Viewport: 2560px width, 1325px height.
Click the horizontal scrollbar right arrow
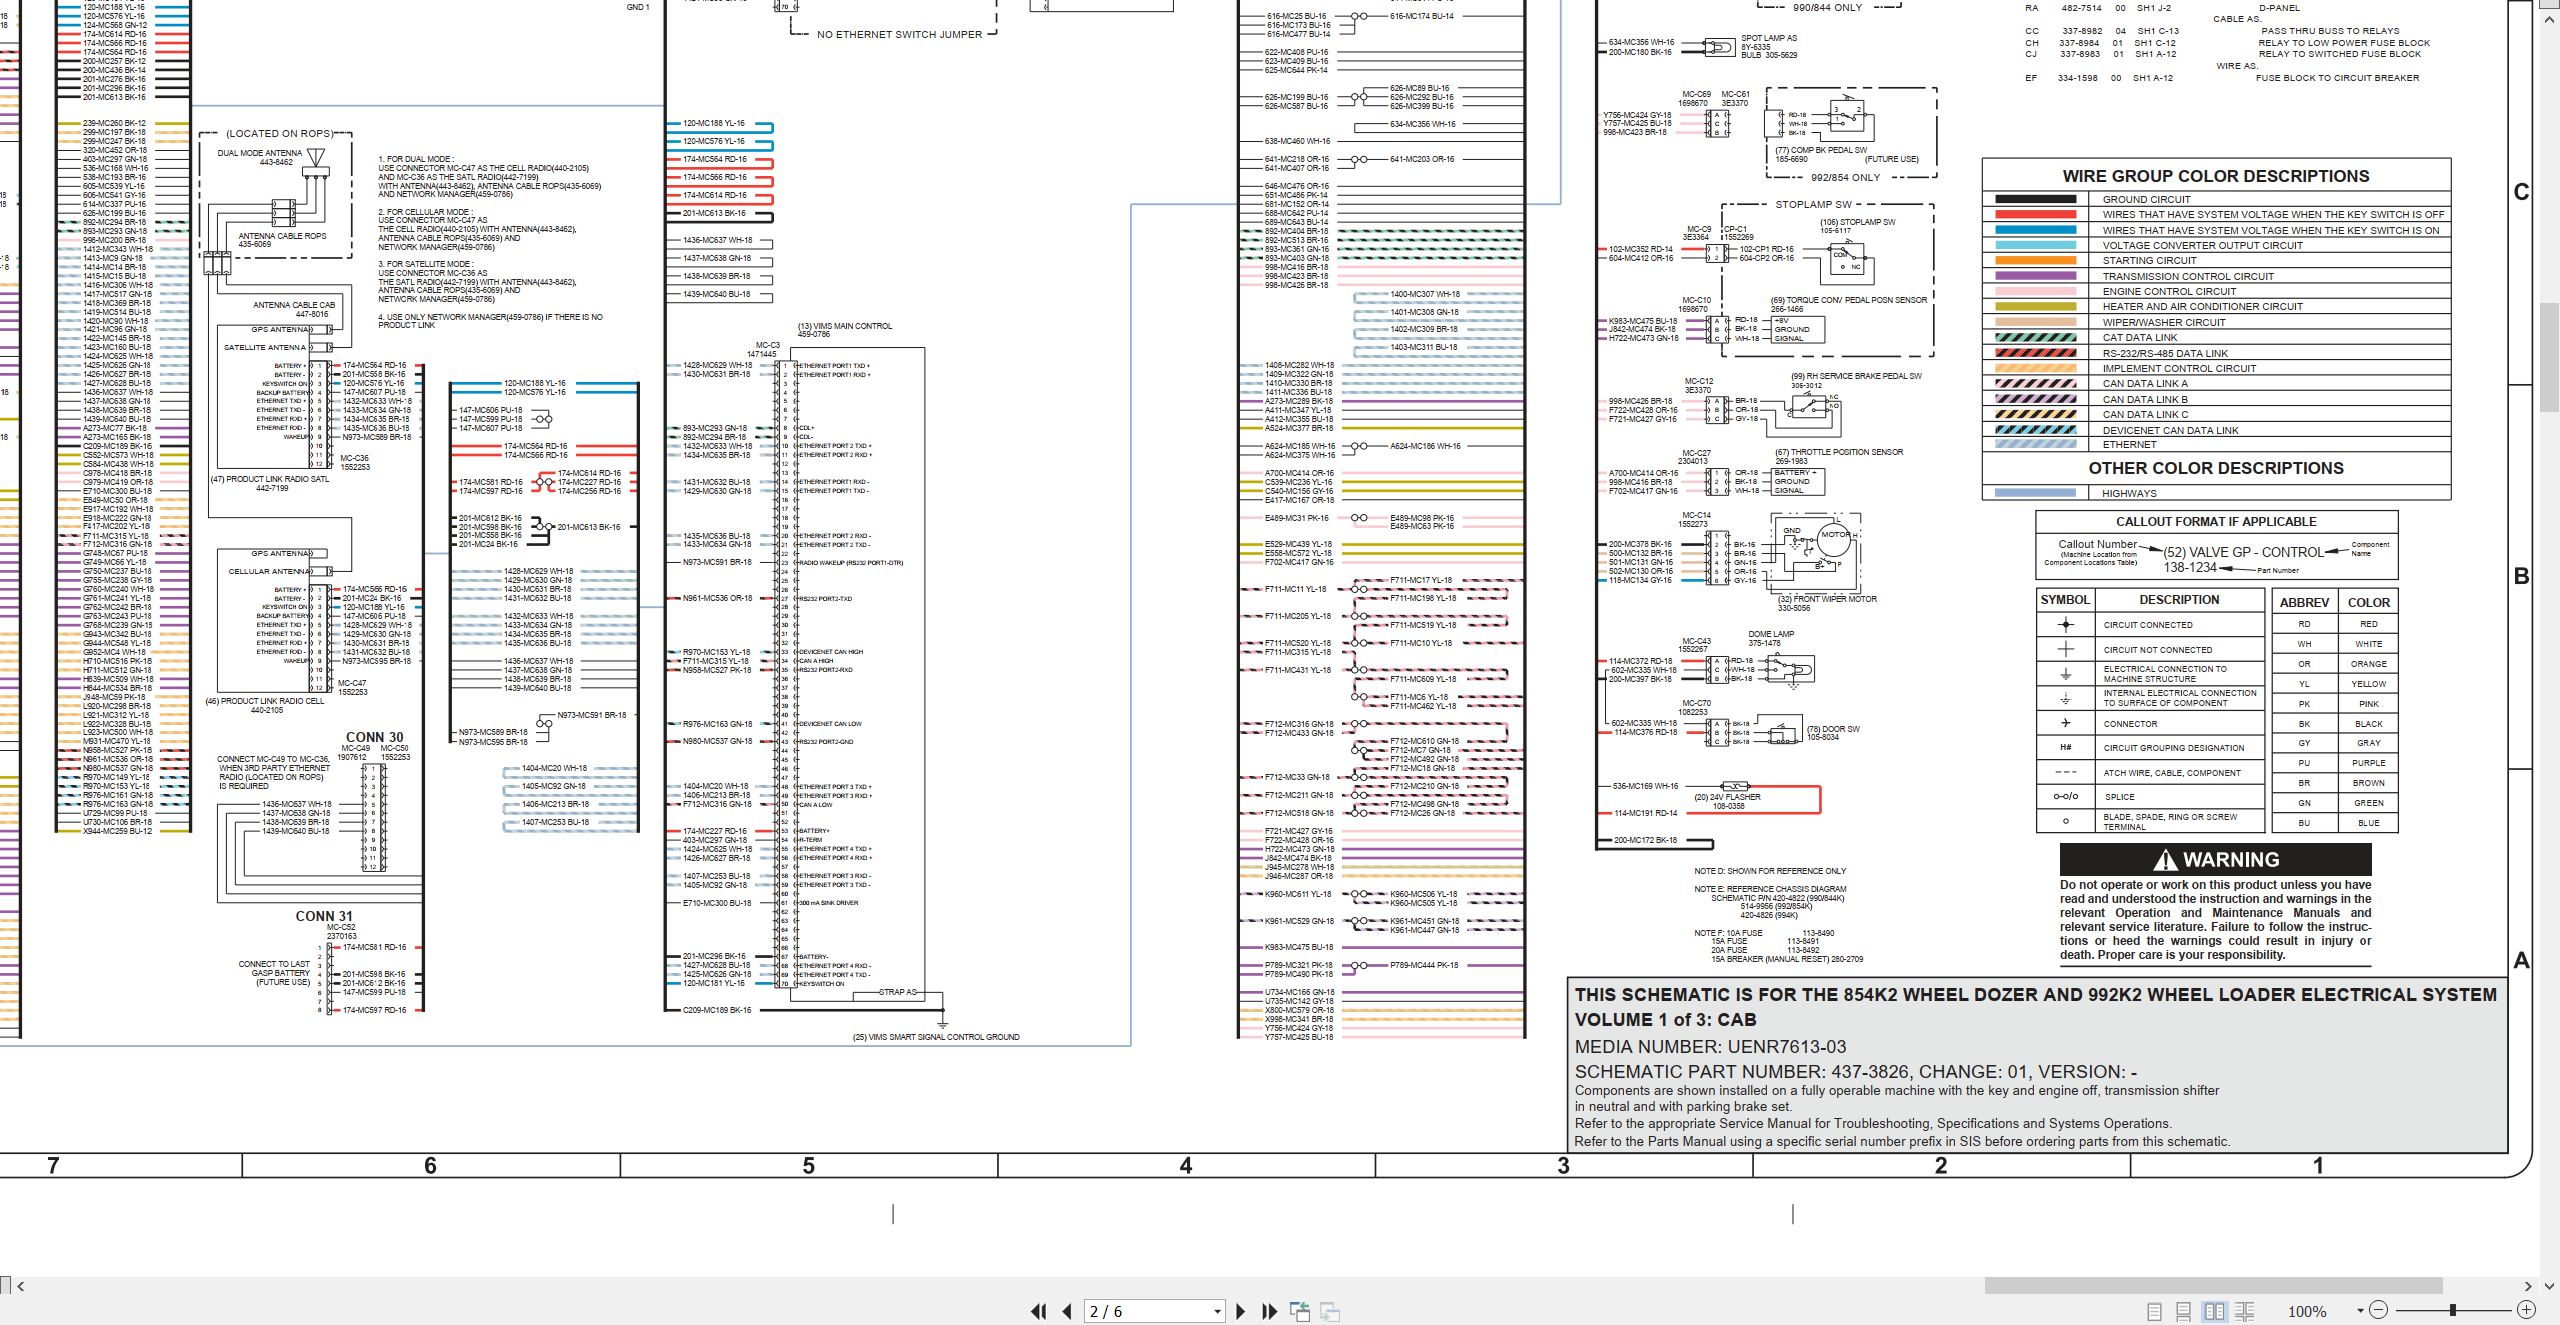coord(2528,1286)
